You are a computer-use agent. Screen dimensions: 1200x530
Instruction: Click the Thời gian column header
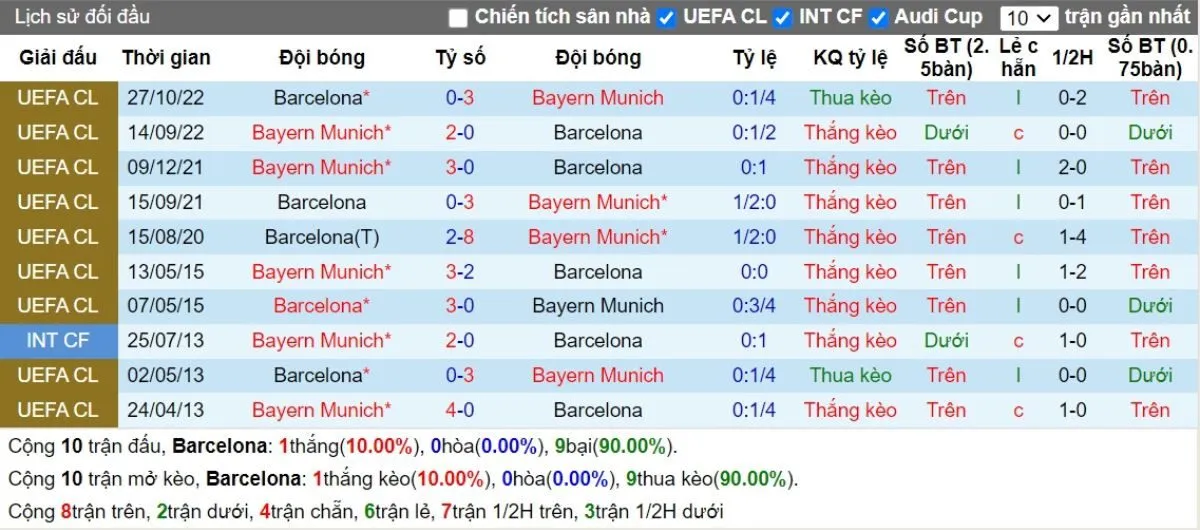(x=166, y=58)
